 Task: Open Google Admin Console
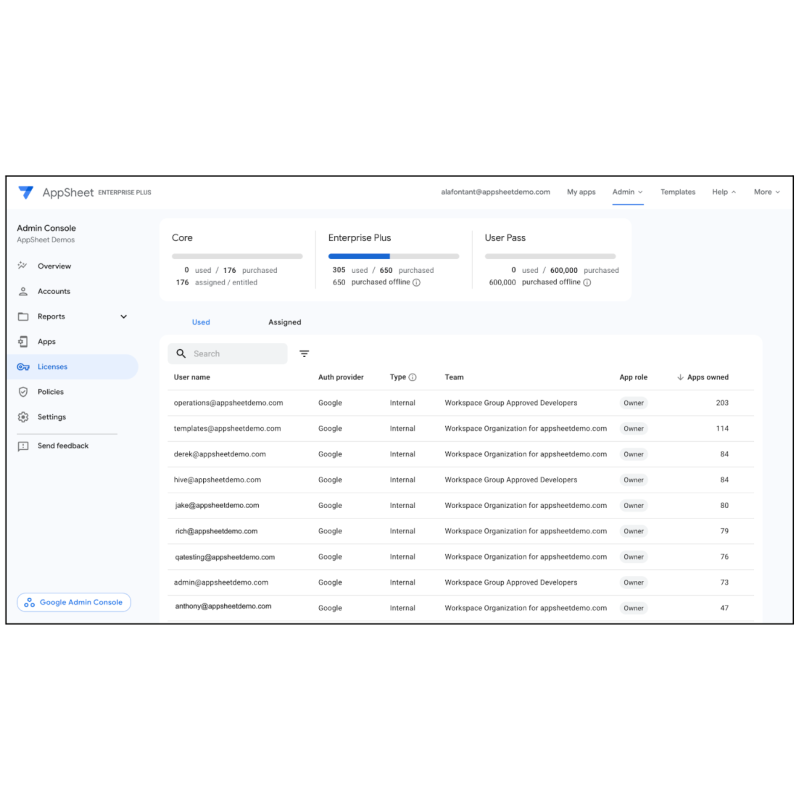(74, 603)
